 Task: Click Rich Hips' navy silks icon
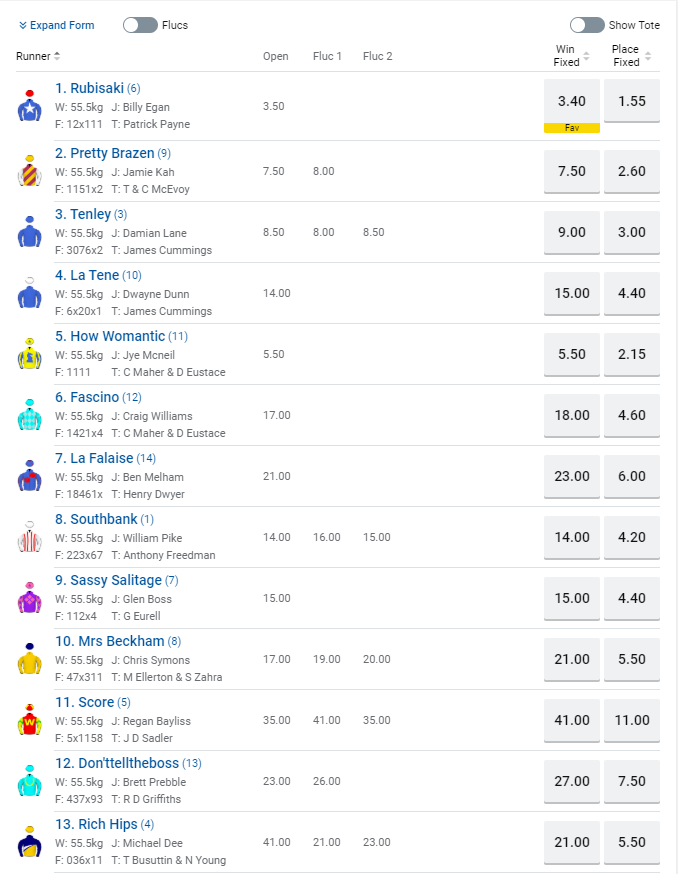(x=29, y=842)
